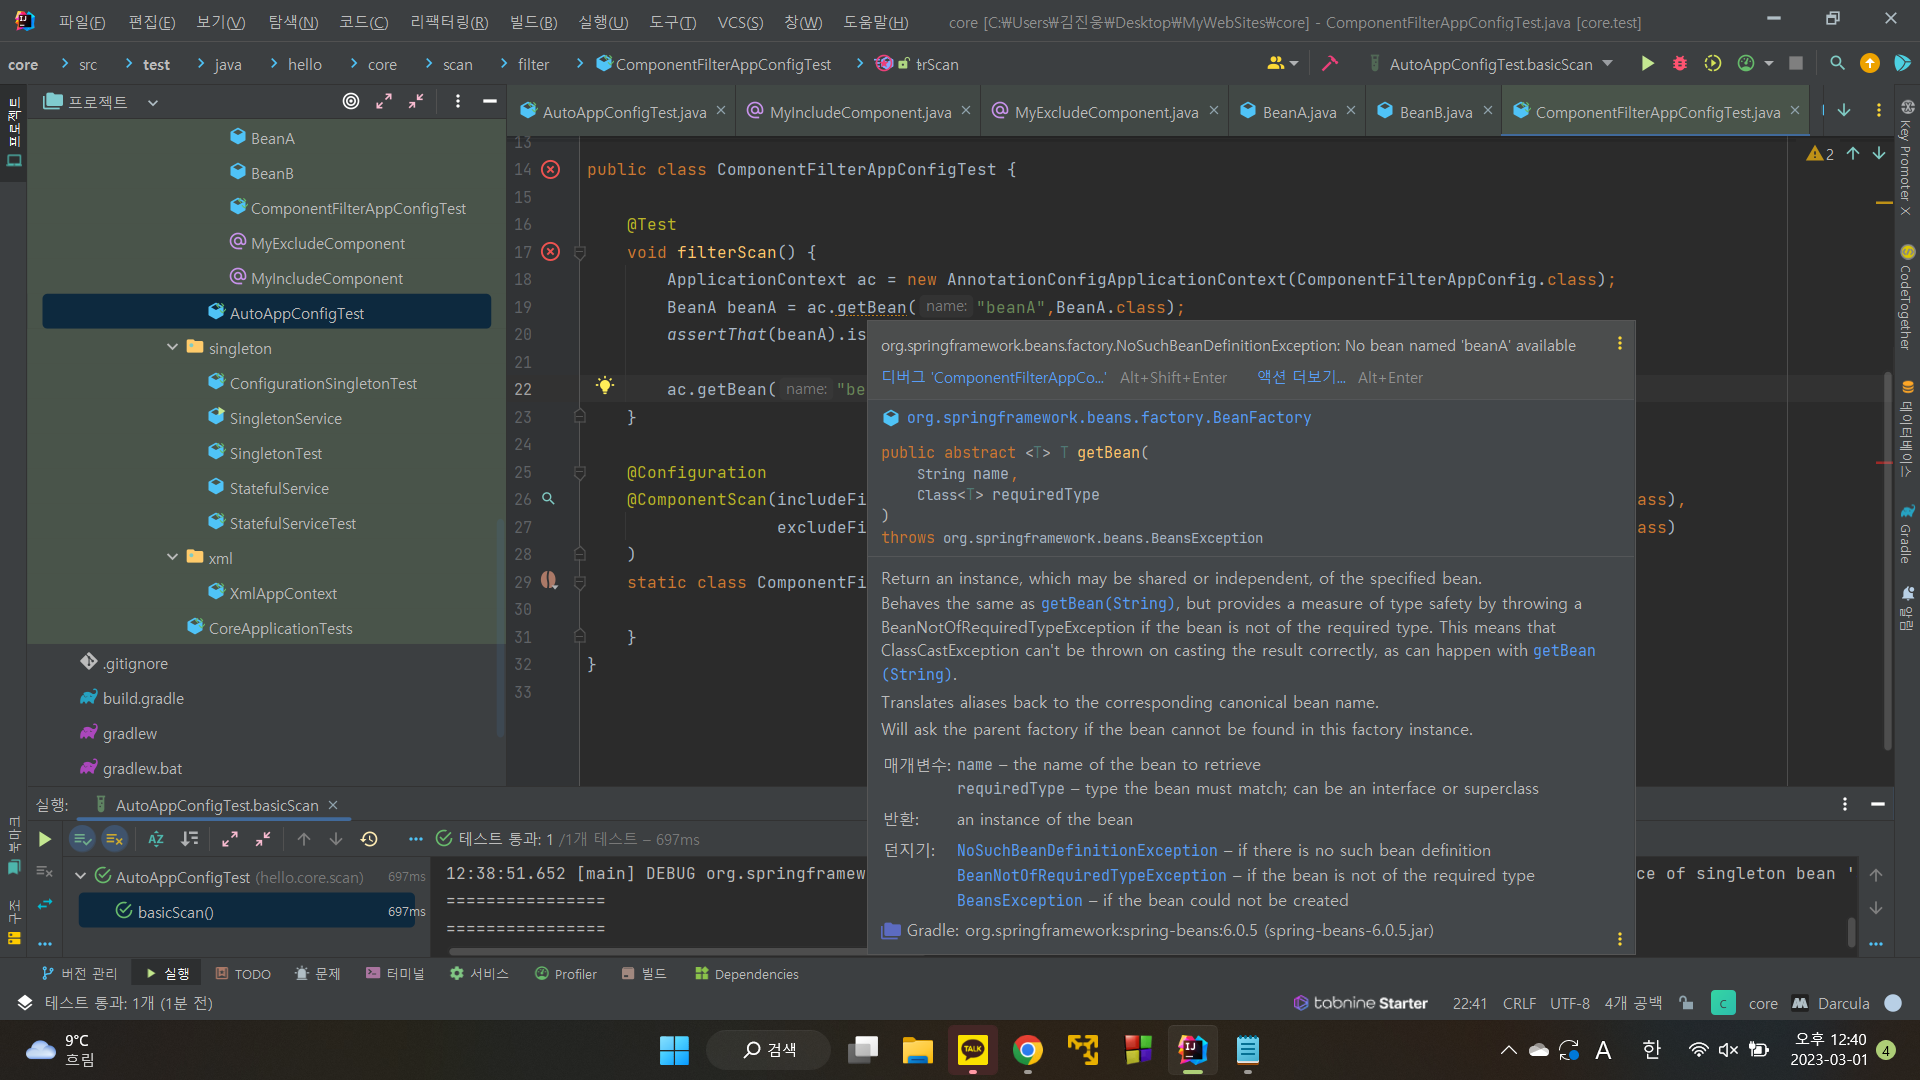Image resolution: width=1920 pixels, height=1080 pixels.
Task: Toggle show passed tests filter
Action: [82, 839]
